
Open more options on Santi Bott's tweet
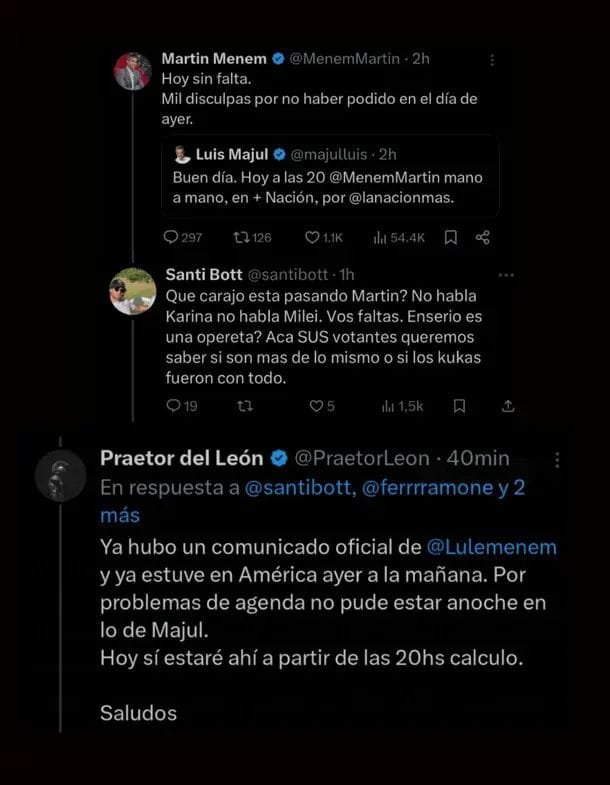[506, 275]
